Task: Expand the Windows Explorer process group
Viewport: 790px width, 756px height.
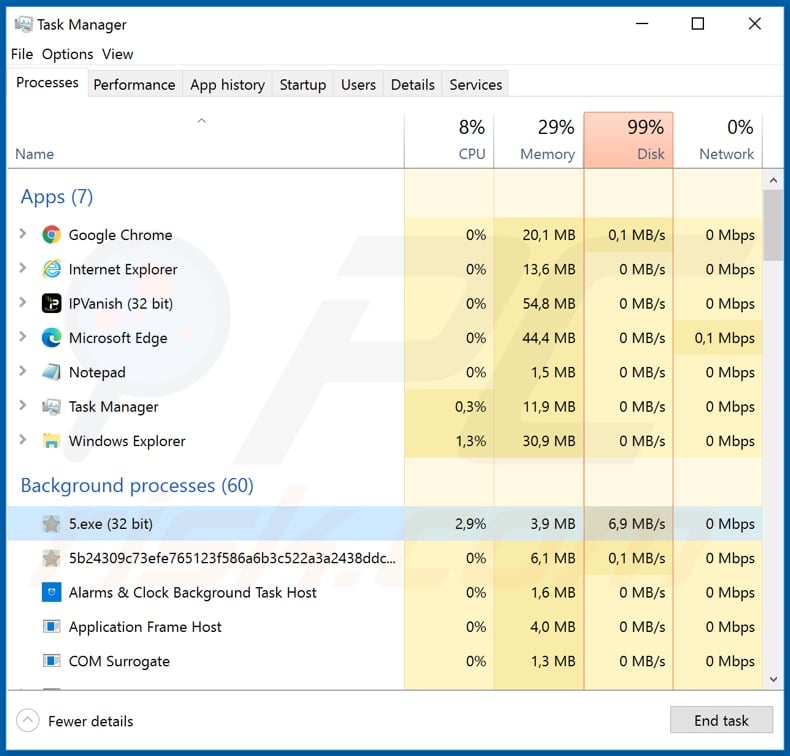Action: pyautogui.click(x=22, y=440)
